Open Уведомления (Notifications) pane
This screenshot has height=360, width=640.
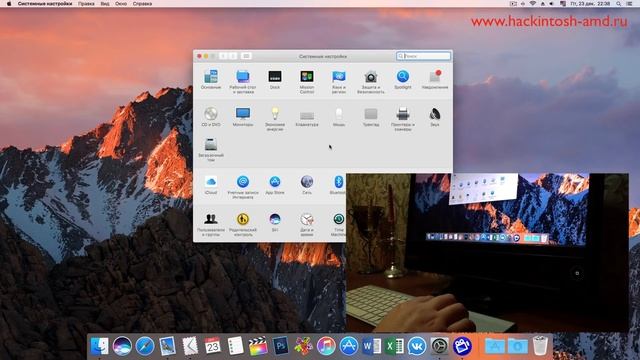(x=435, y=79)
